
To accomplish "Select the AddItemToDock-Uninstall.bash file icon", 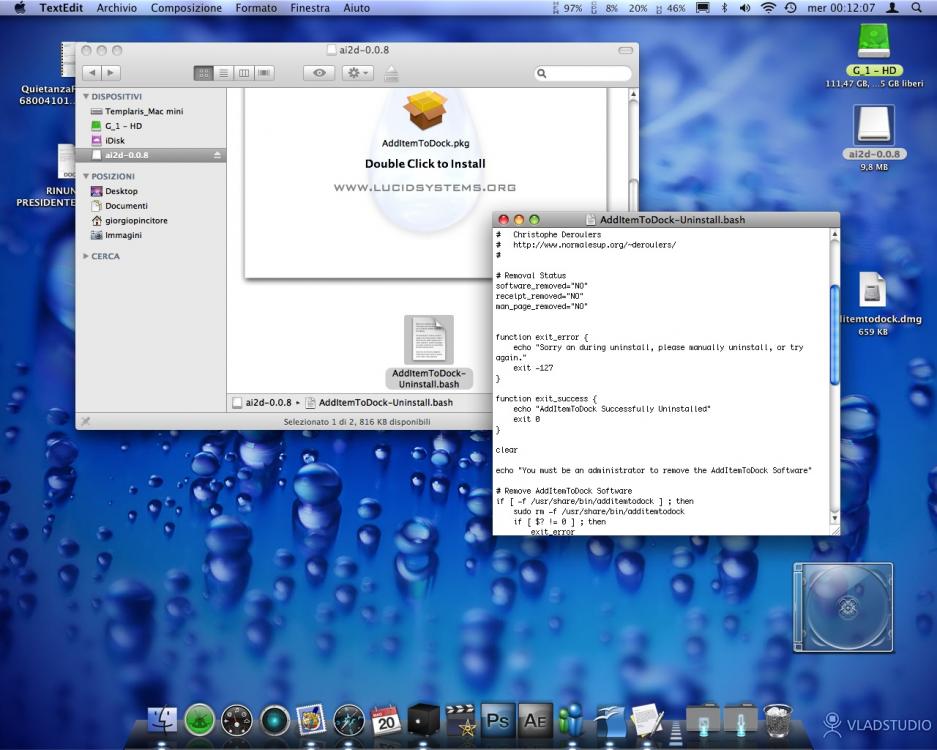I will [x=429, y=339].
